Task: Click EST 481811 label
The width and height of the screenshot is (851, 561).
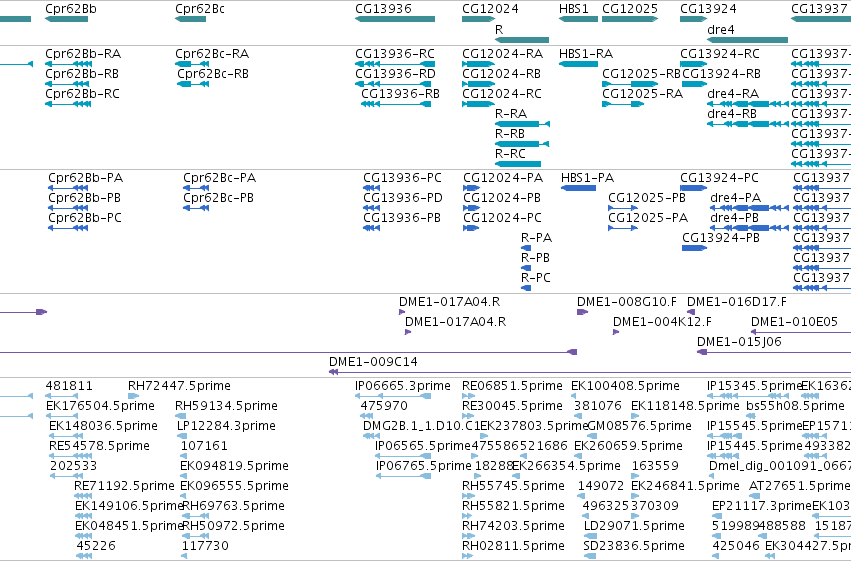Action: tap(69, 386)
